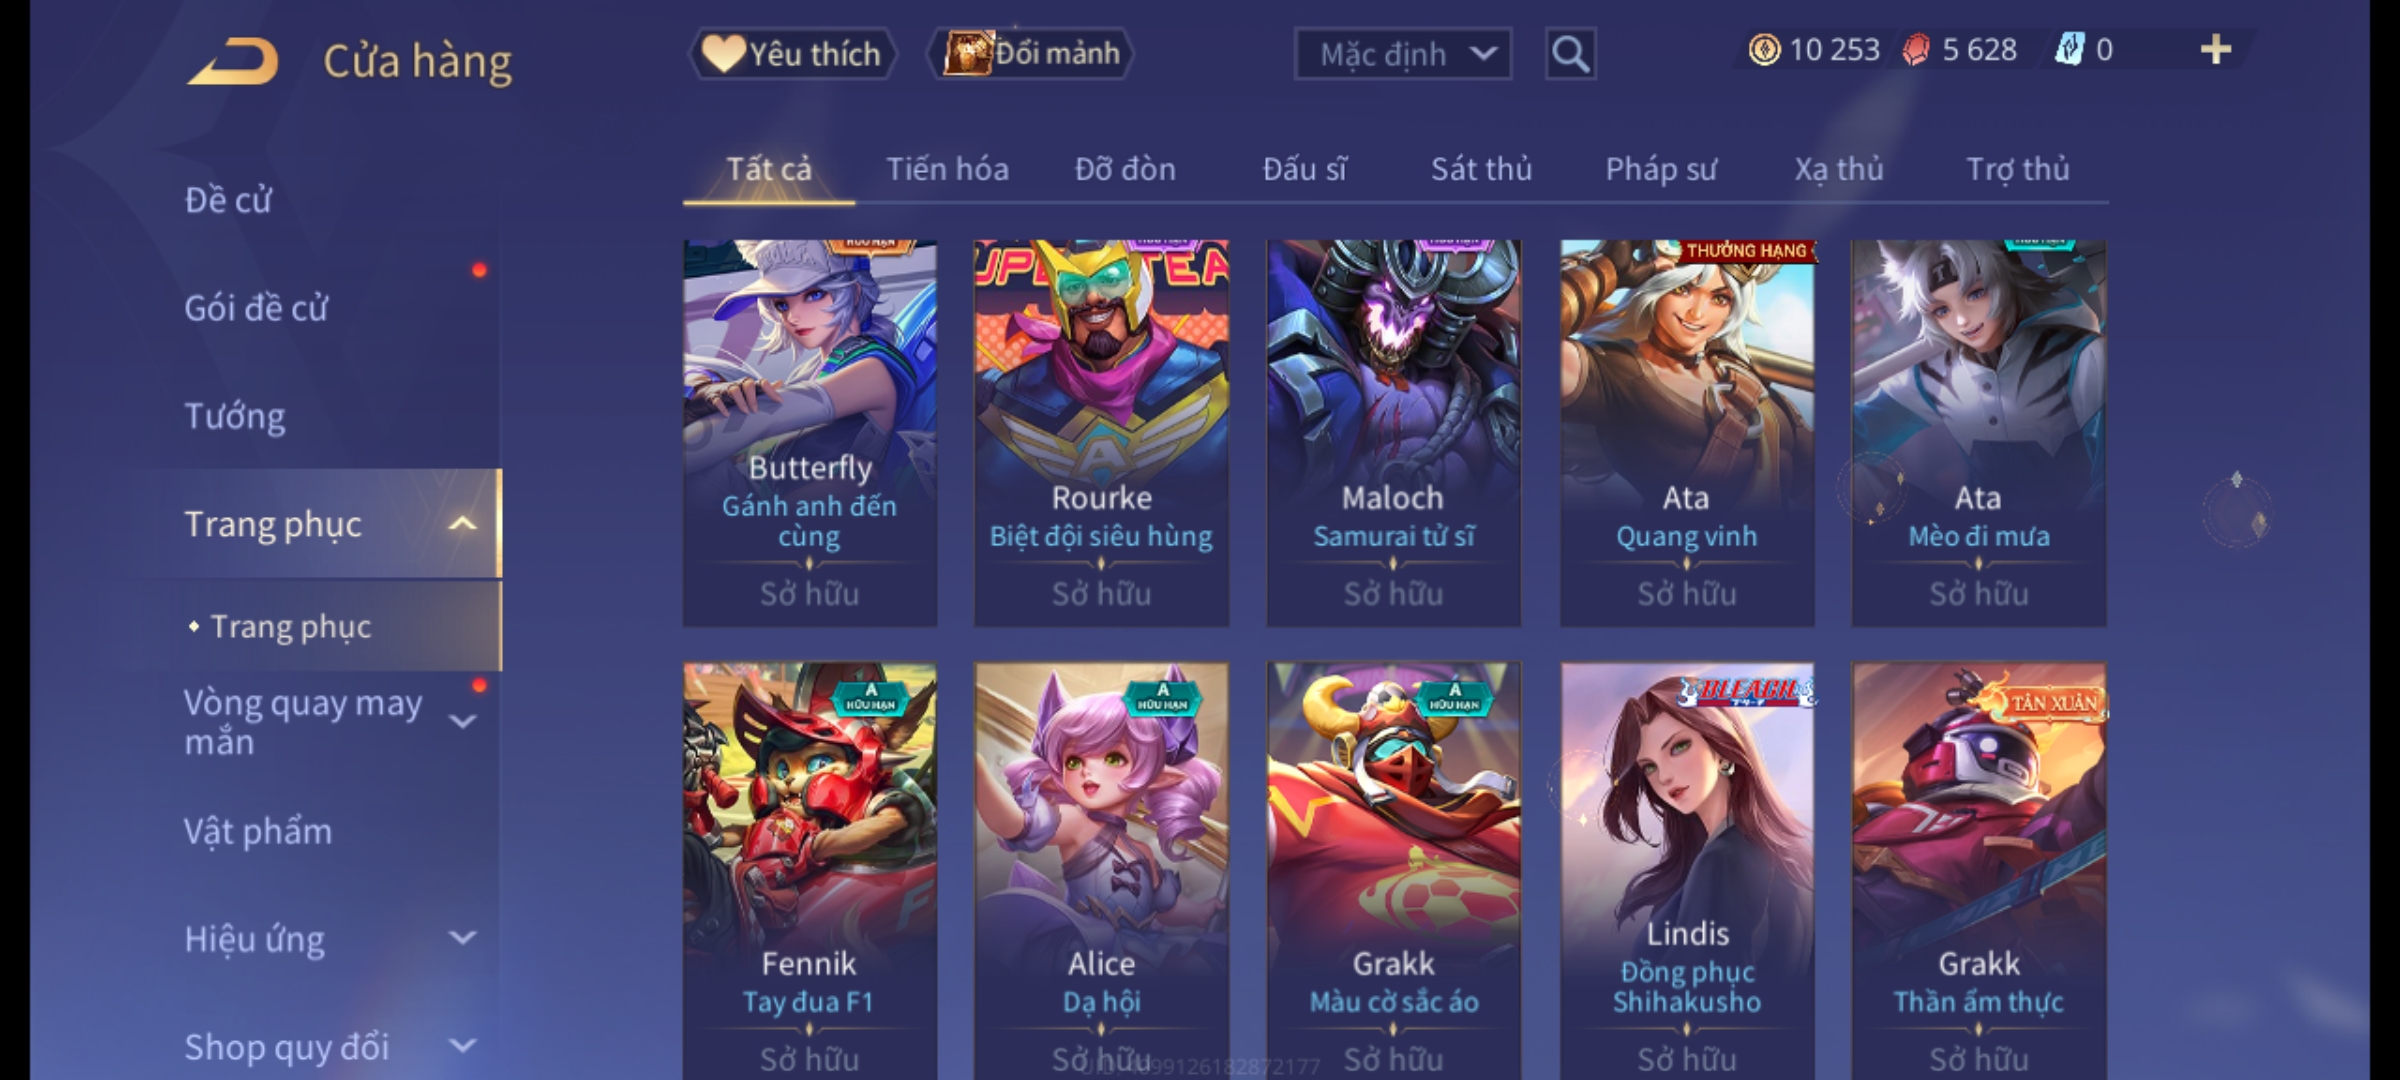The height and width of the screenshot is (1080, 2400).
Task: Collapse the Trang phục sidebar section
Action: pyautogui.click(x=462, y=524)
